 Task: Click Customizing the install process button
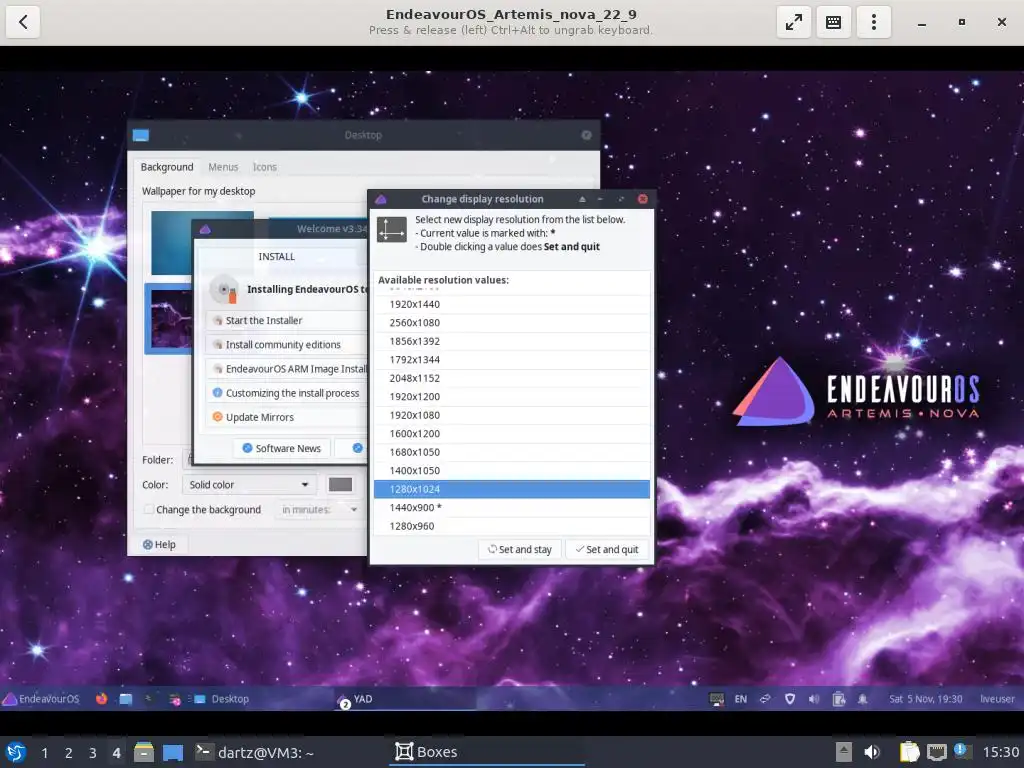tap(286, 393)
